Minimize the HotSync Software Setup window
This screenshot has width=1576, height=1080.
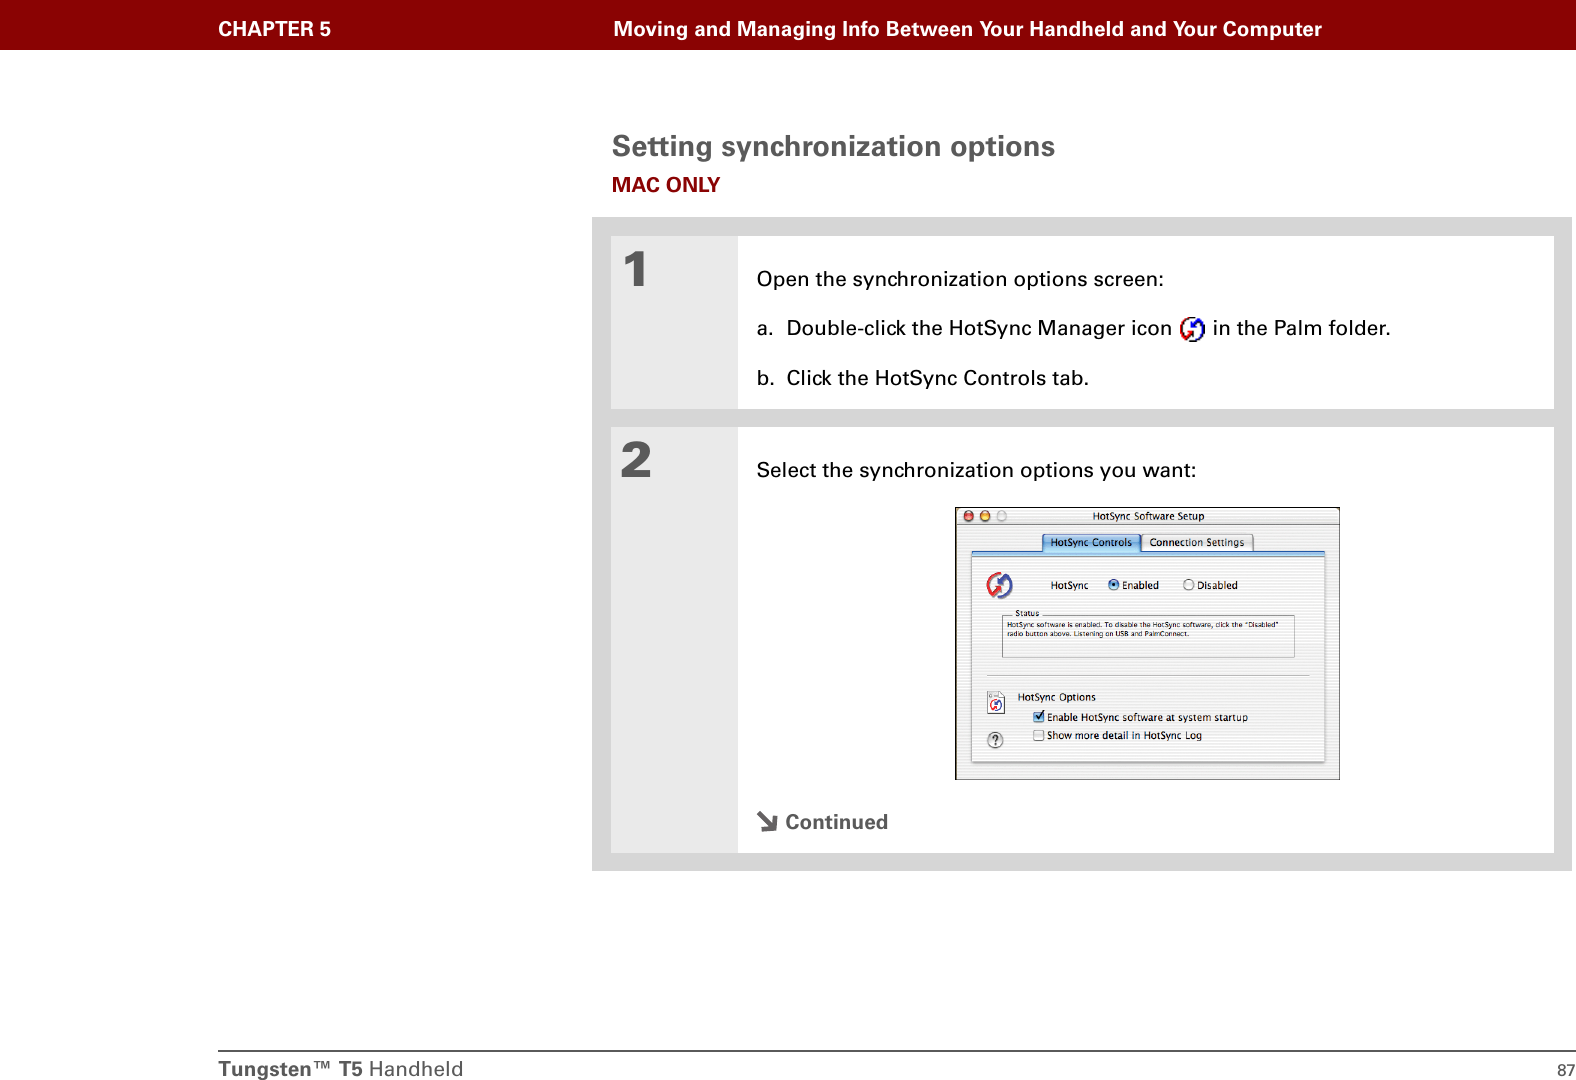tap(985, 516)
